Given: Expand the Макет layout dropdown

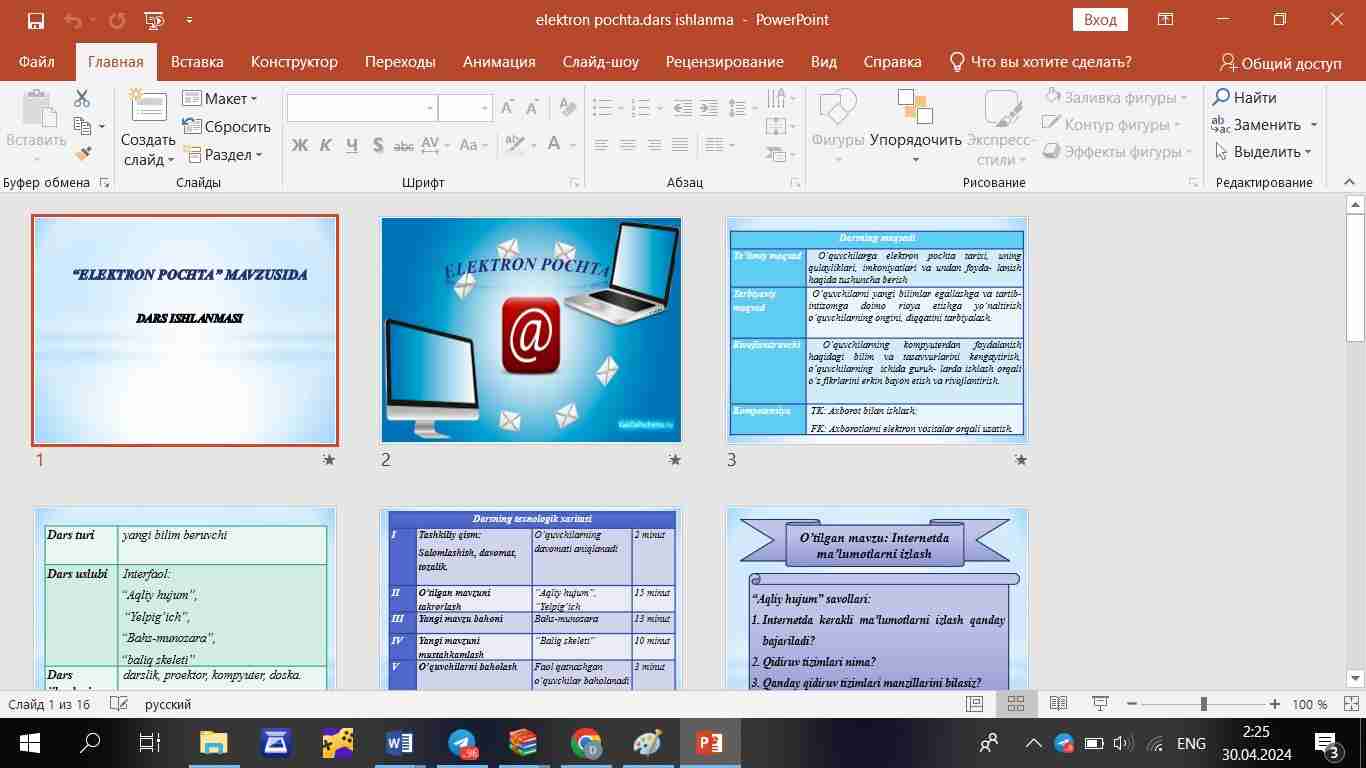Looking at the screenshot, I should click(221, 99).
